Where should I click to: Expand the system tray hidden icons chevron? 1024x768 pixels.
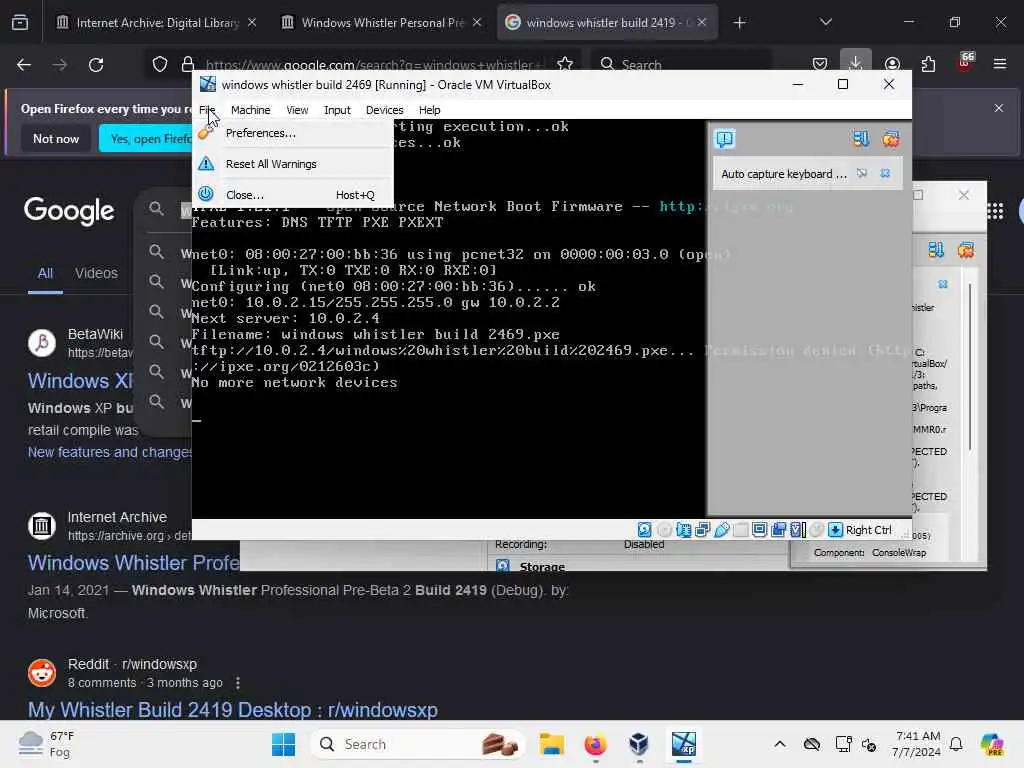tap(780, 744)
